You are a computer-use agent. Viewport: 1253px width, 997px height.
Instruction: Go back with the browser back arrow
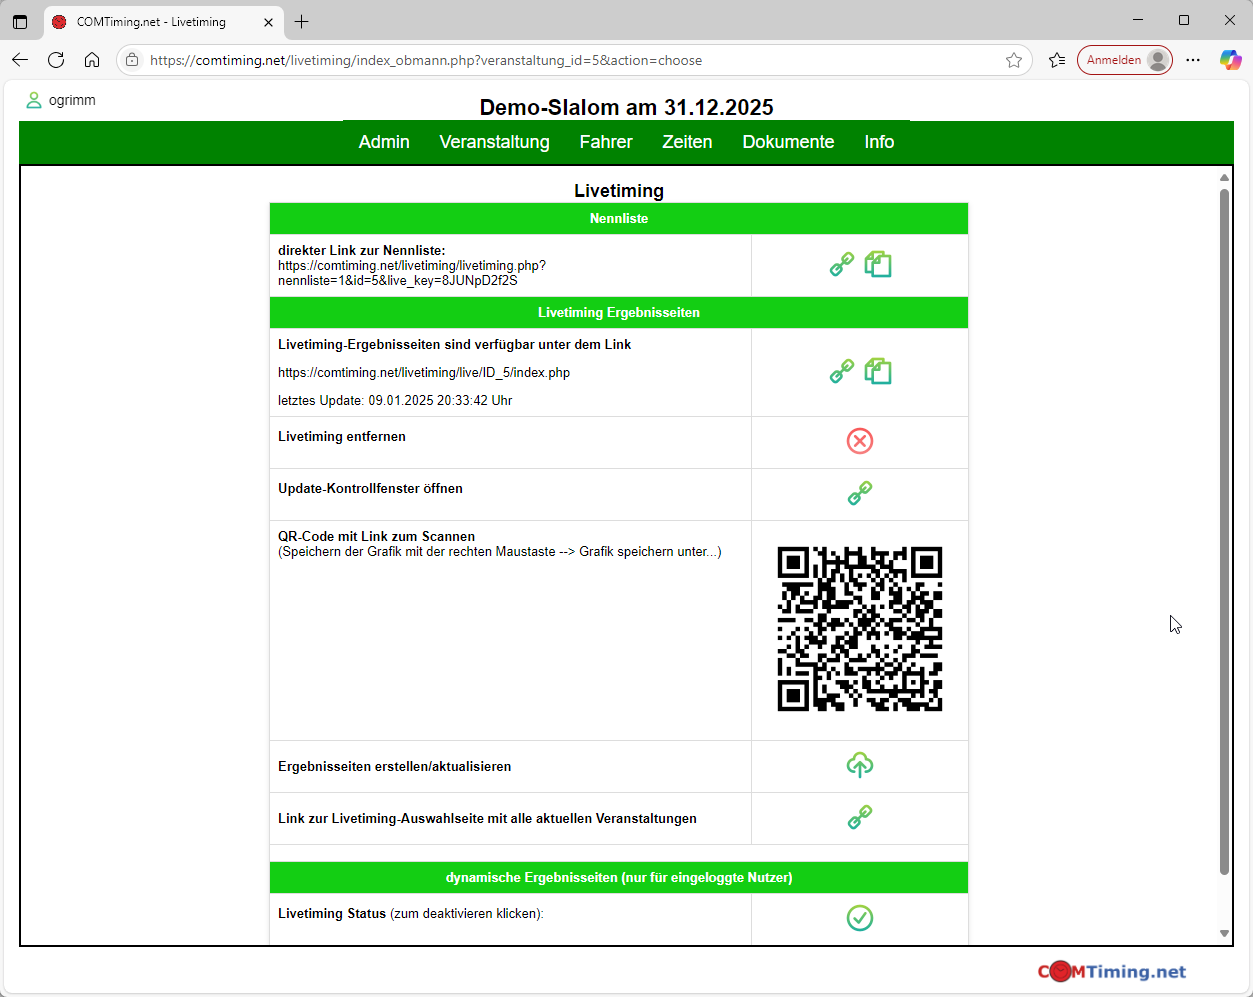pos(20,60)
